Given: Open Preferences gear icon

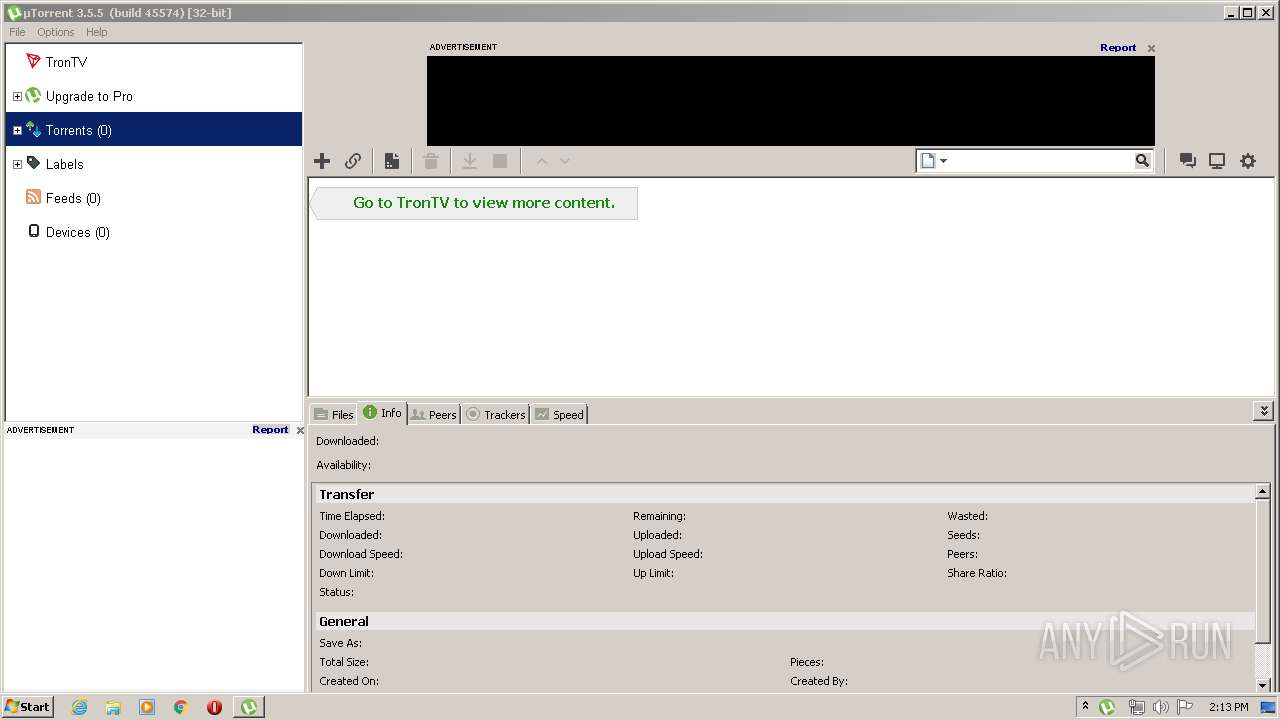Looking at the screenshot, I should click(x=1248, y=161).
